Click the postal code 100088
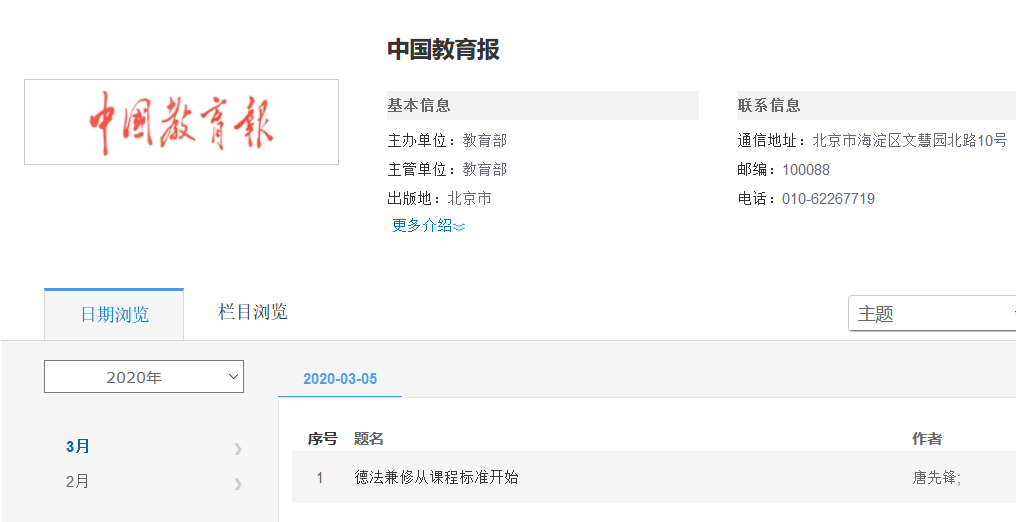1016x522 pixels. pos(806,170)
